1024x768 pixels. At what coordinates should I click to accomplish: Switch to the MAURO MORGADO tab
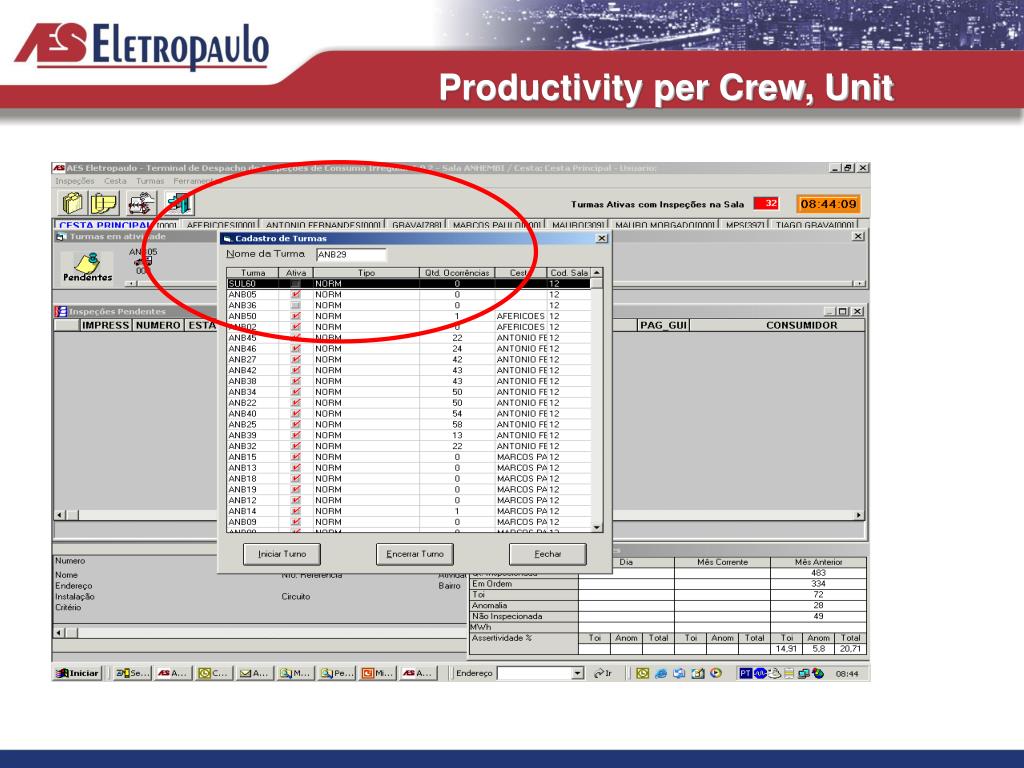pos(665,225)
